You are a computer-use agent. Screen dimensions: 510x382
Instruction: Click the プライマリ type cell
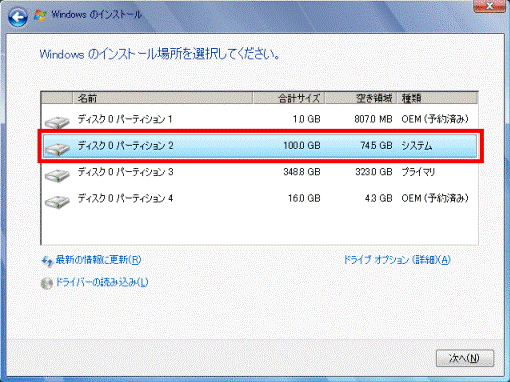(418, 172)
